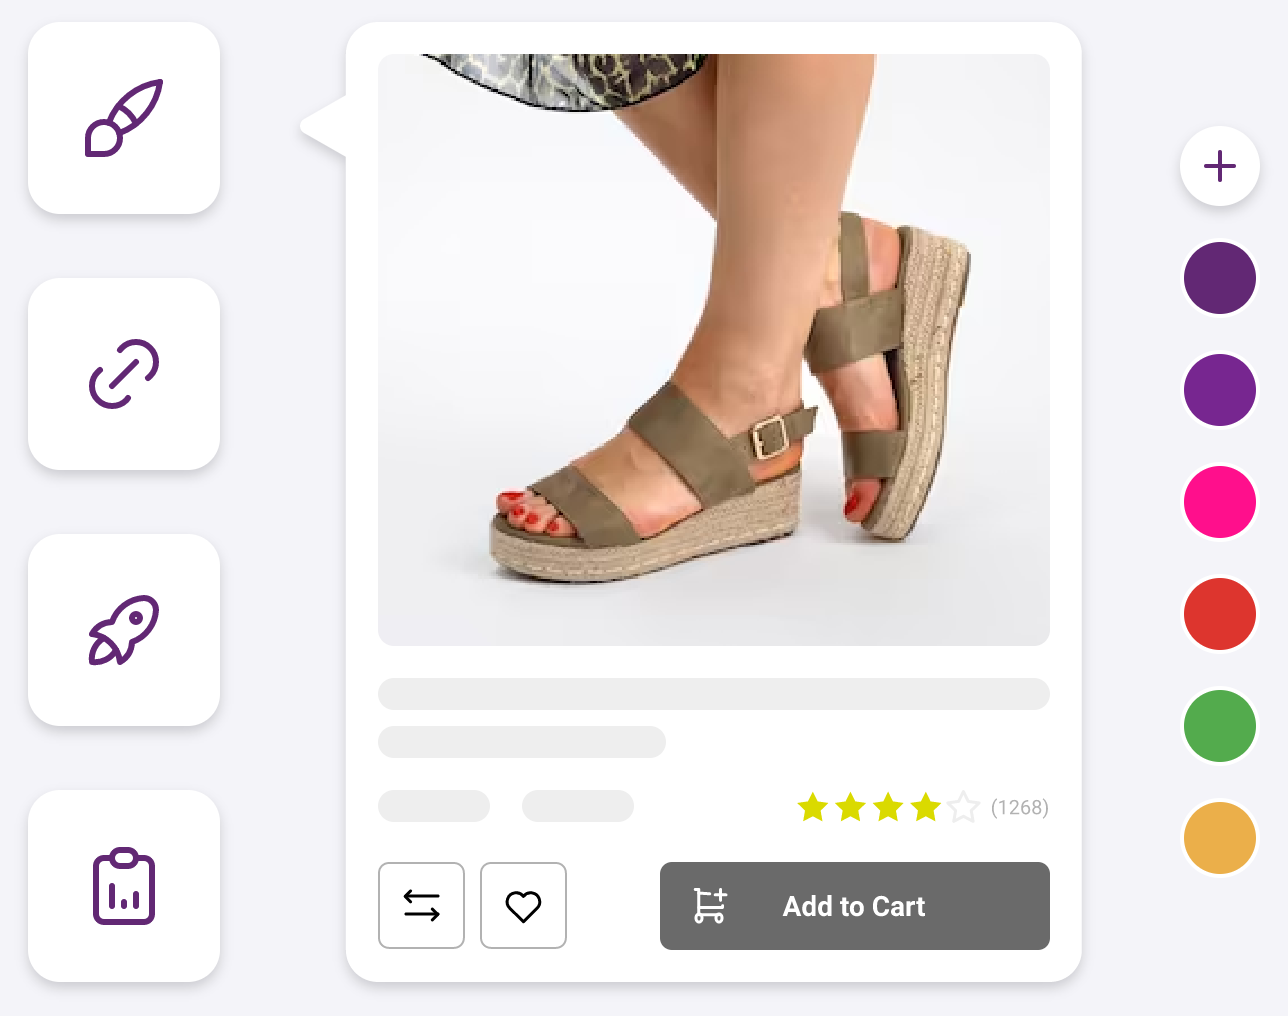The image size is (1288, 1016).
Task: Select the hot pink color swatch
Action: coord(1219,502)
